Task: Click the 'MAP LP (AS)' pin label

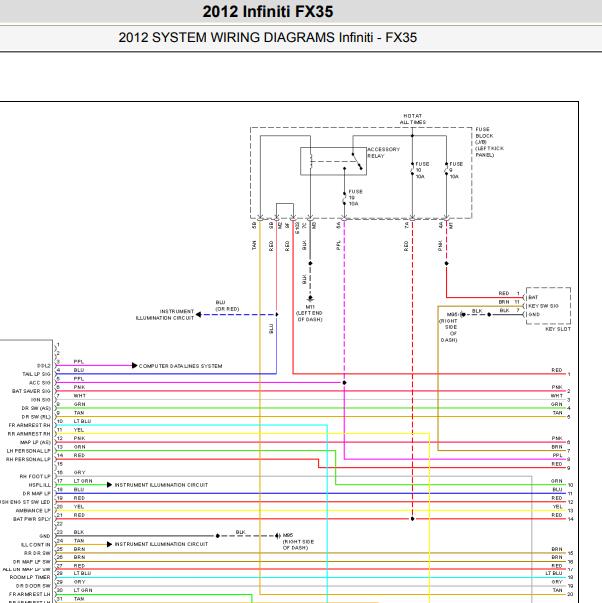Action: (35, 442)
